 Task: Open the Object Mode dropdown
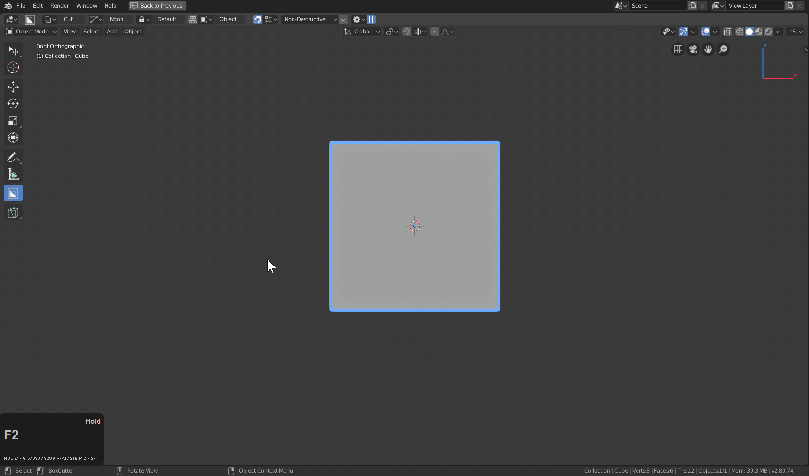(31, 32)
